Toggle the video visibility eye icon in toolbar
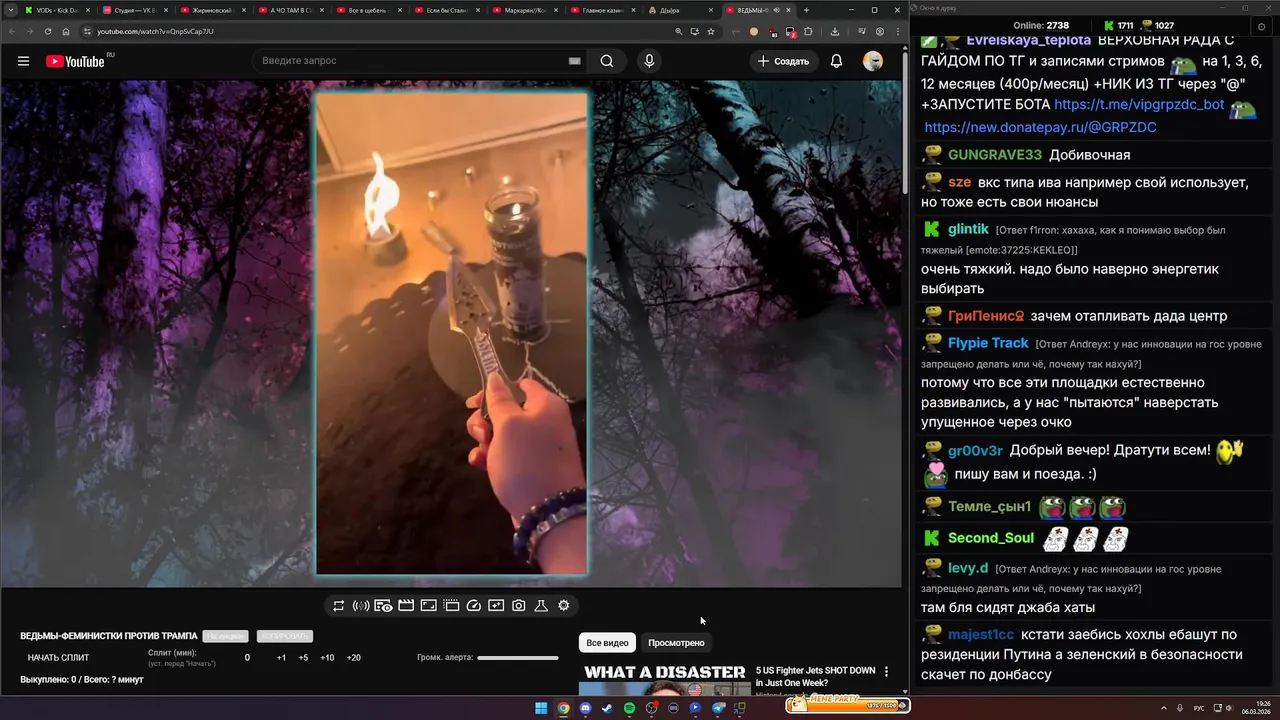This screenshot has width=1280, height=720. 383,606
